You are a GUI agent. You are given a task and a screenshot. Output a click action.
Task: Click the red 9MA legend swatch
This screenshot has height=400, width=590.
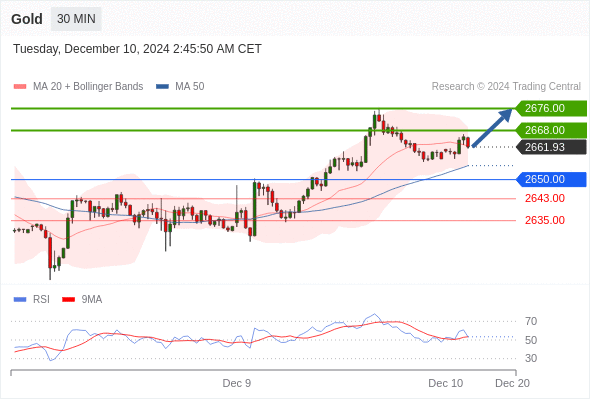coord(68,300)
